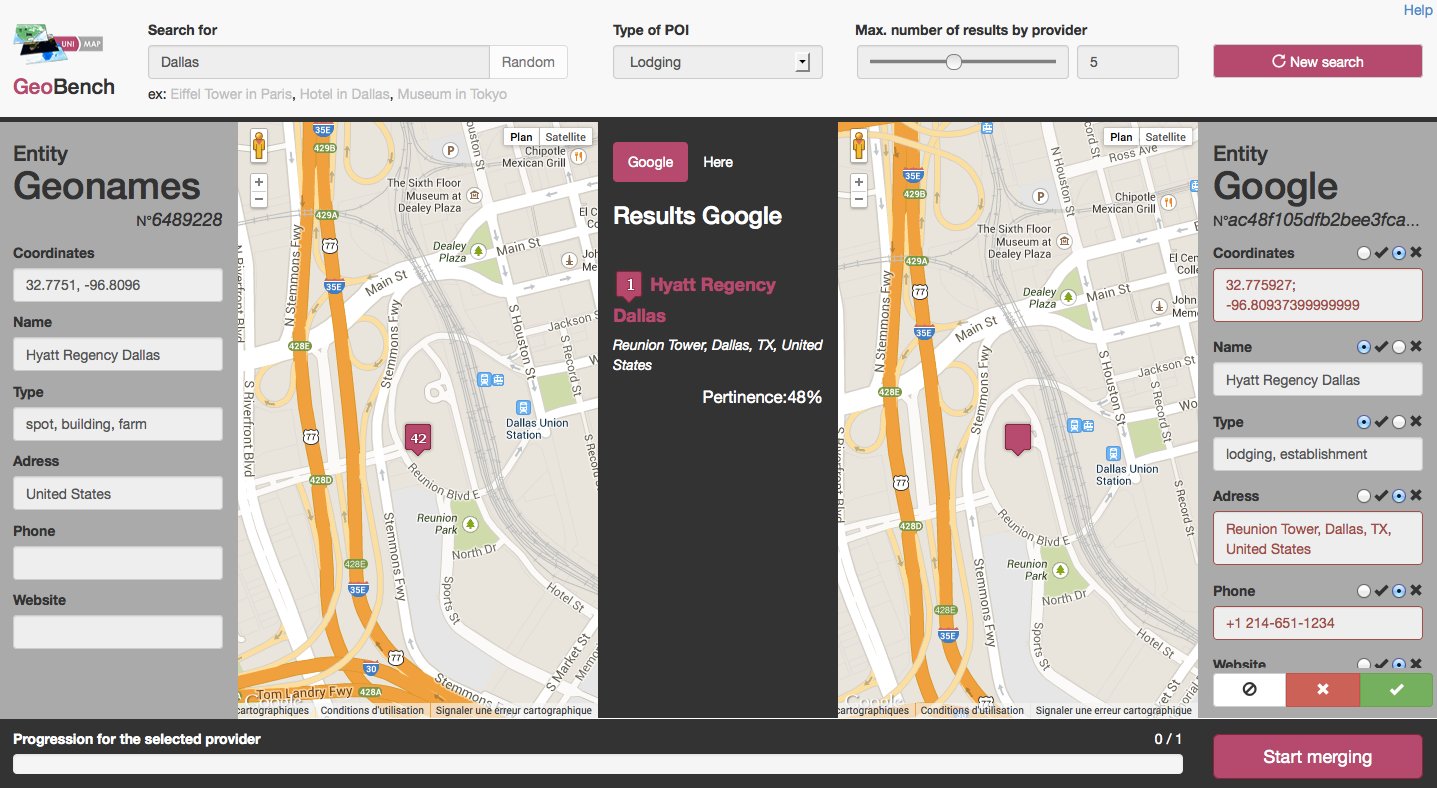Screen dimensions: 1437x788
Task: Click Sixth Floor Museum icon on left map
Action: 473,194
